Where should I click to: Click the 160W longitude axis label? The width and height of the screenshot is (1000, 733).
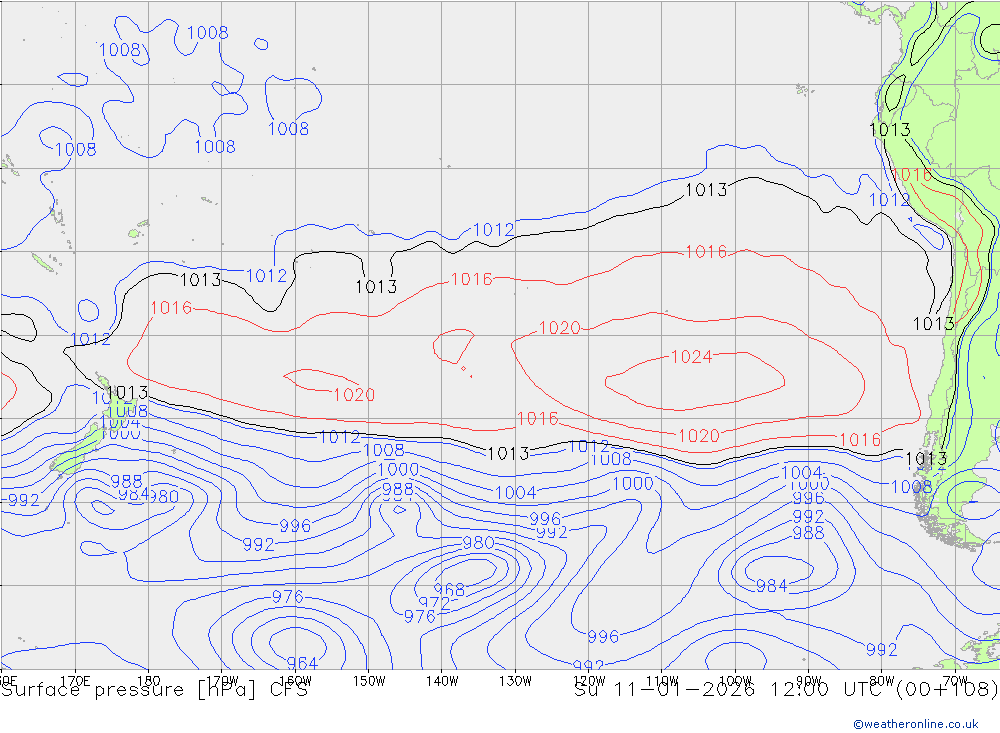296,681
